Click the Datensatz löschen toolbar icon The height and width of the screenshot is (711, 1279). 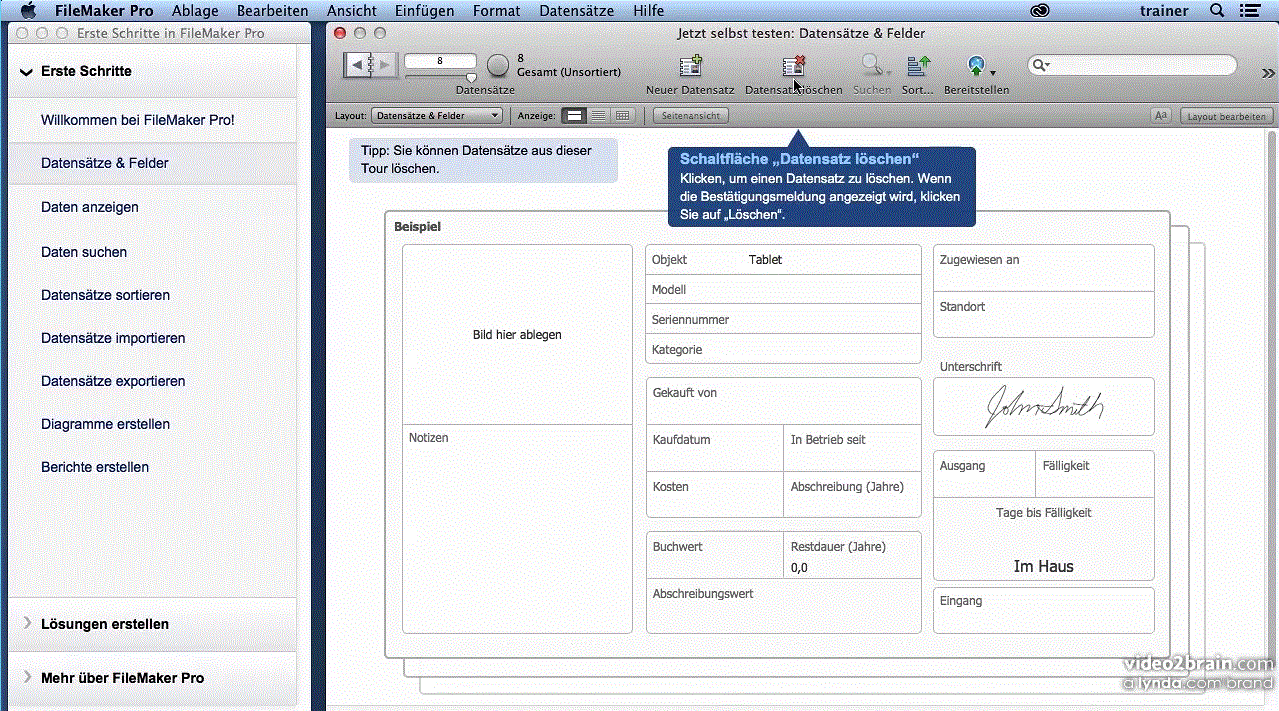pos(794,66)
